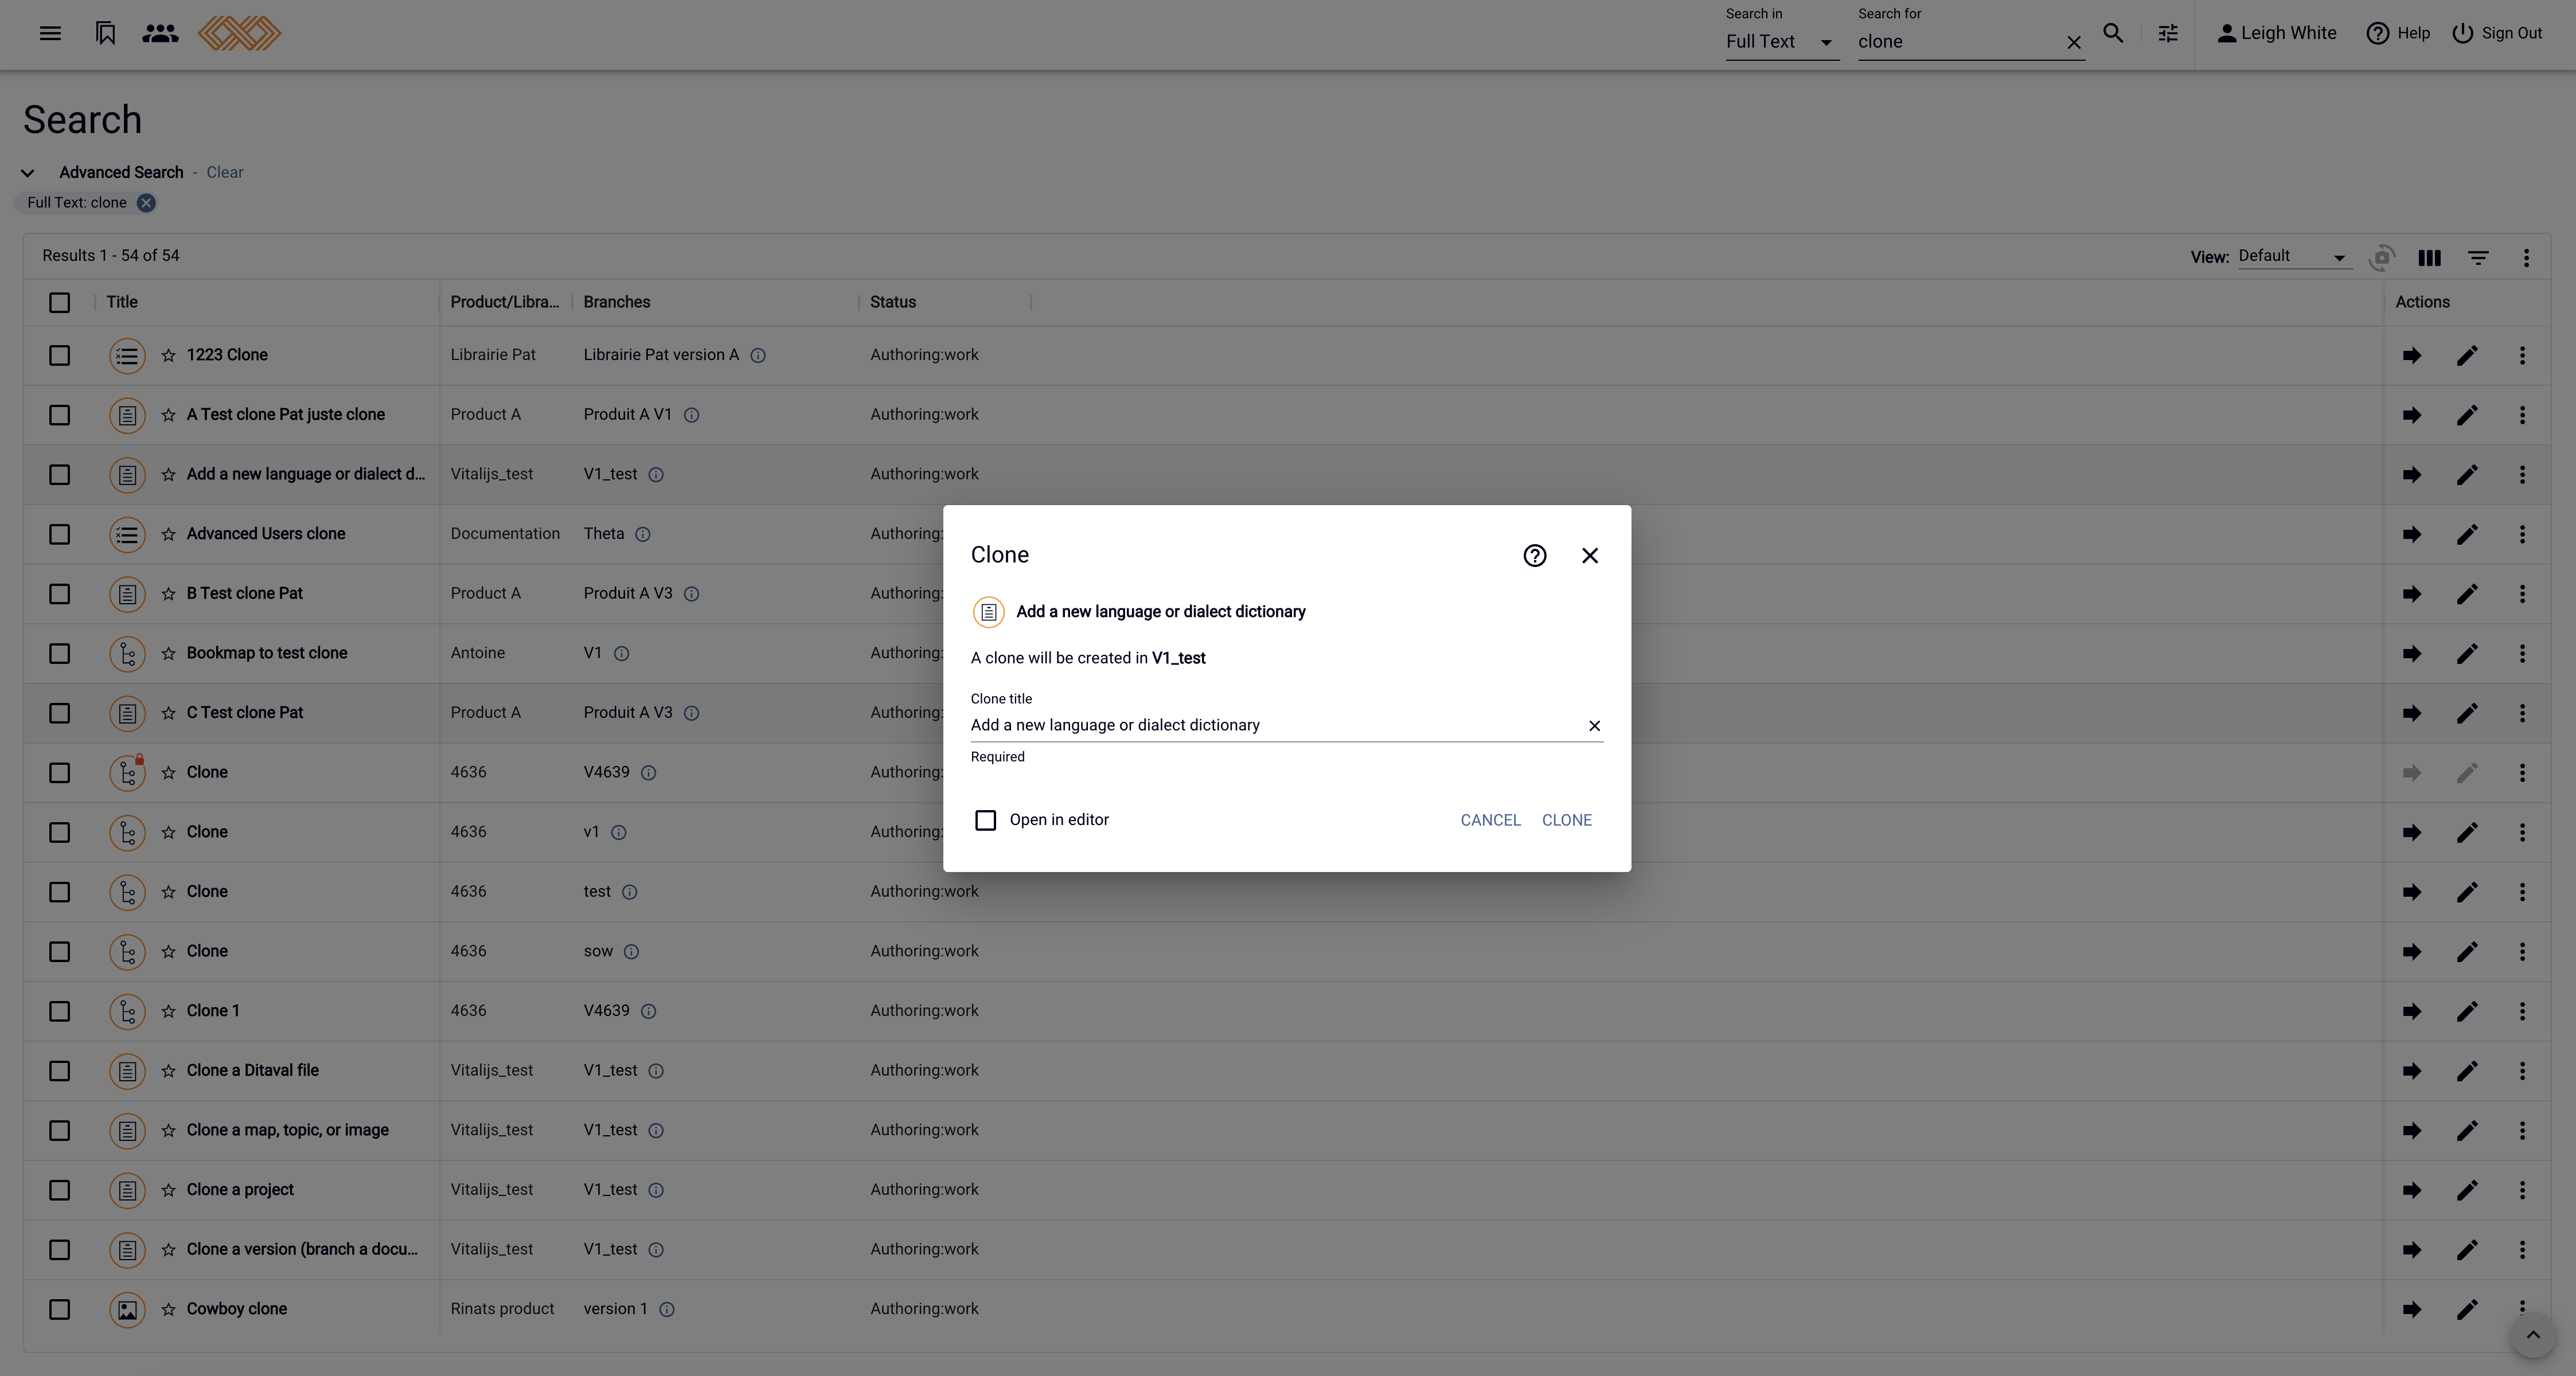Select the 1223 Clone row checkbox
The height and width of the screenshot is (1376, 2576).
point(60,356)
